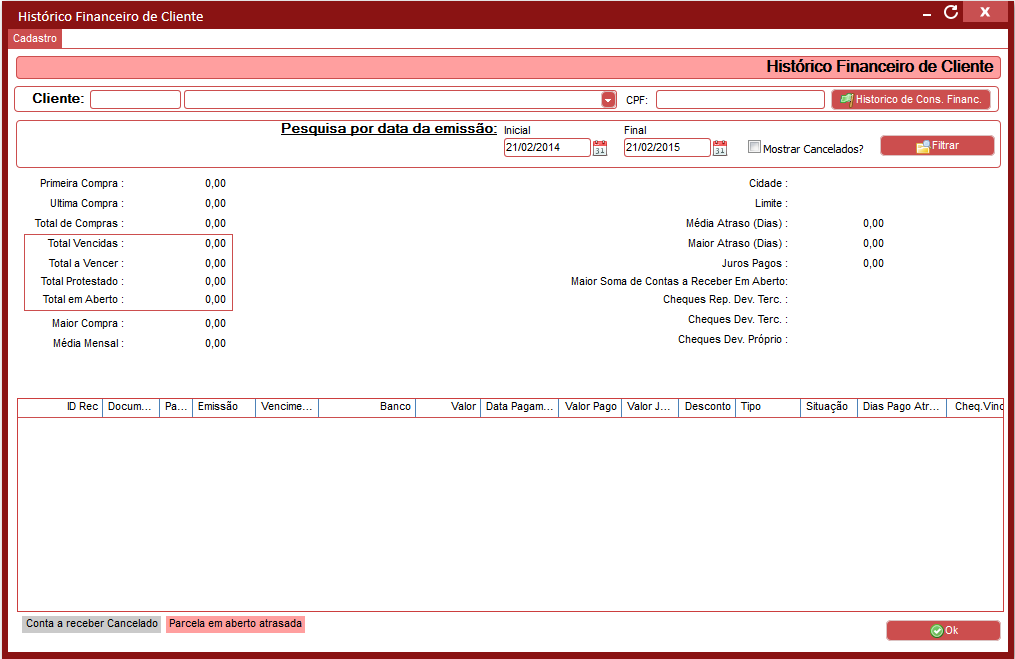Click the Total Protestado label

coord(82,282)
